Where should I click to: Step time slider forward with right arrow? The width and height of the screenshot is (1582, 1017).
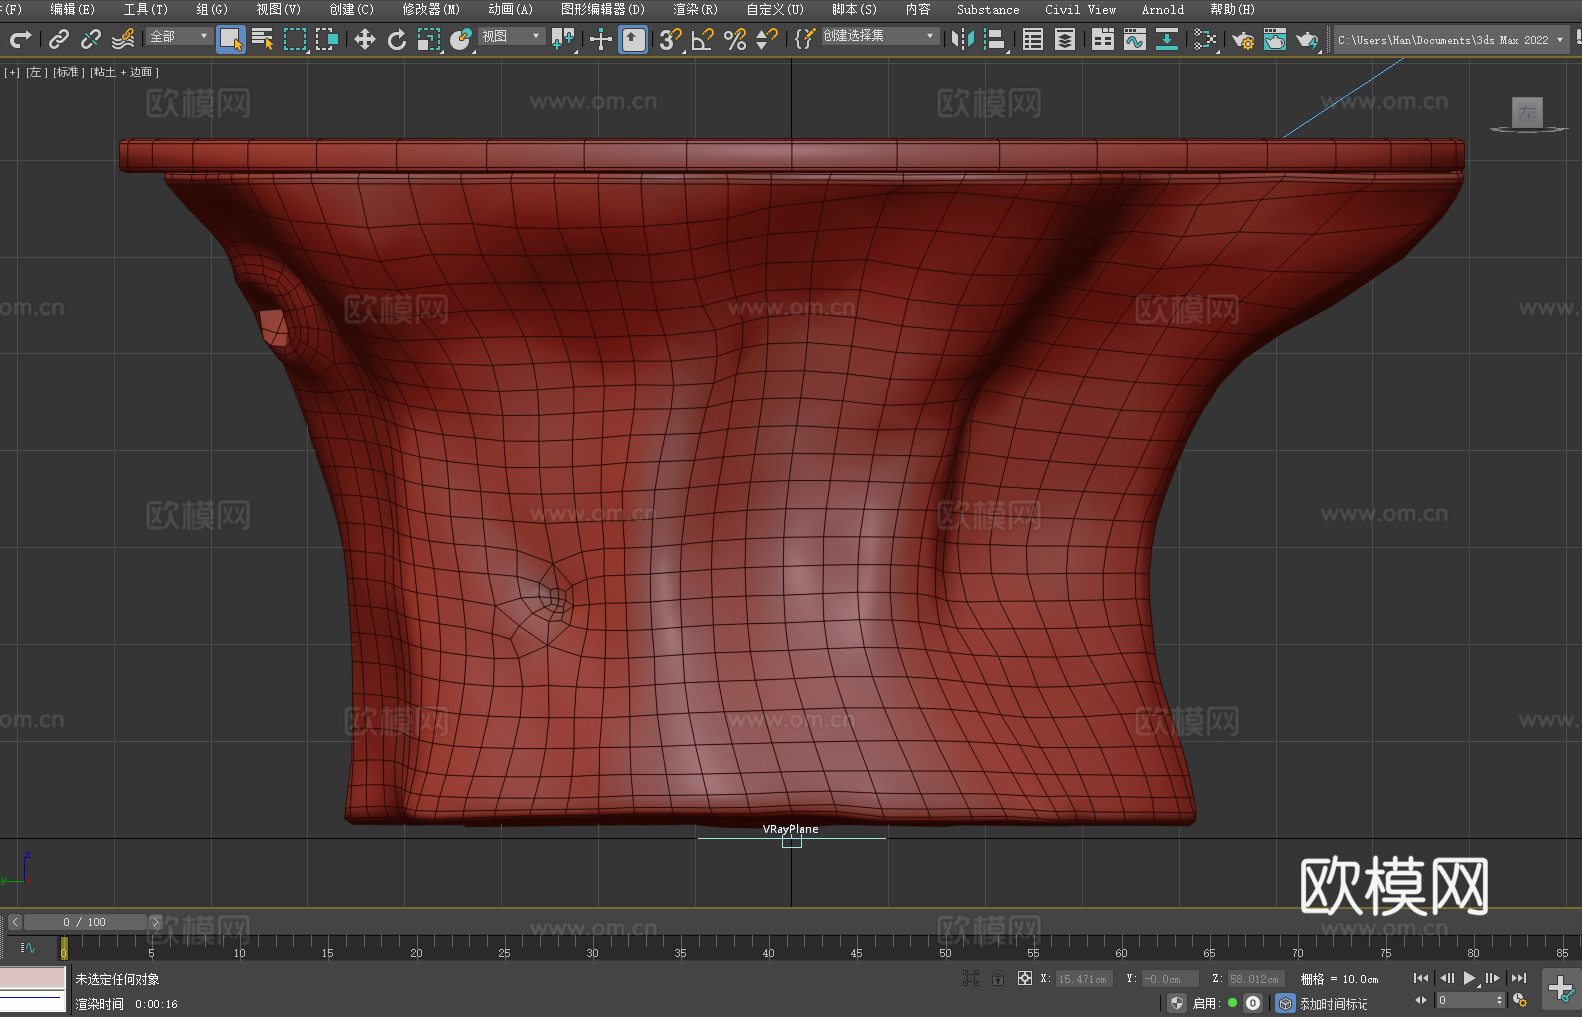pos(155,922)
